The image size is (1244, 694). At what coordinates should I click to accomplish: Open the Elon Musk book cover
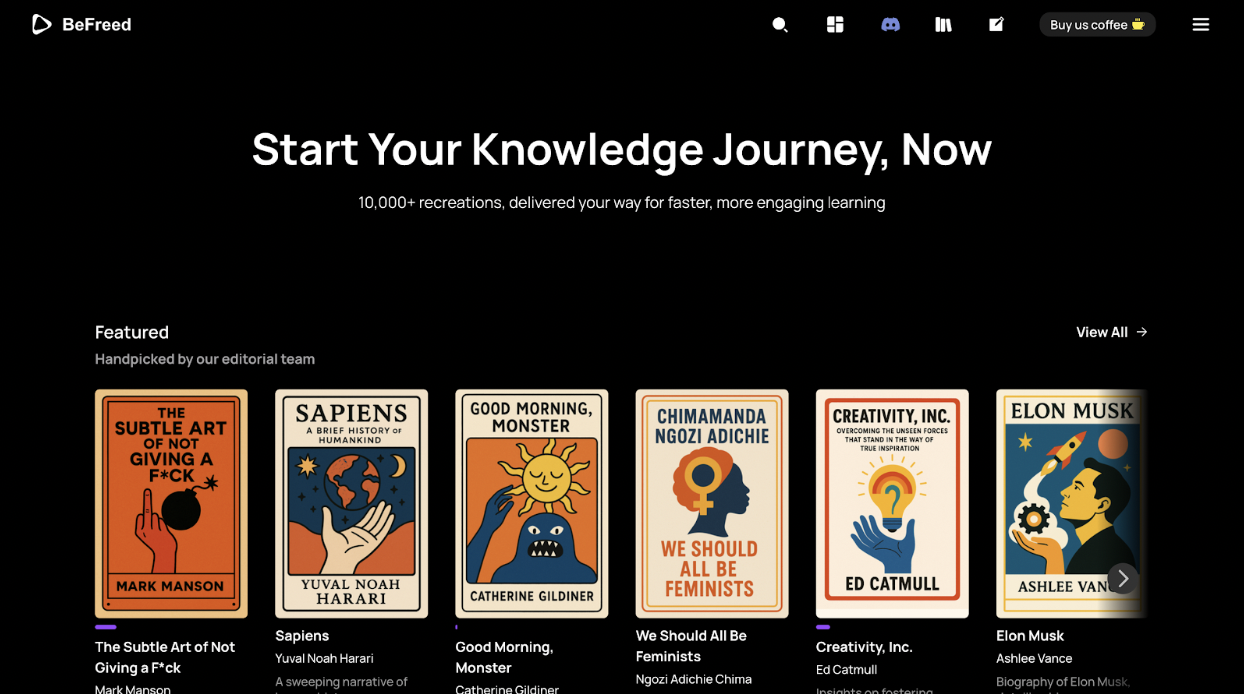[x=1060, y=503]
